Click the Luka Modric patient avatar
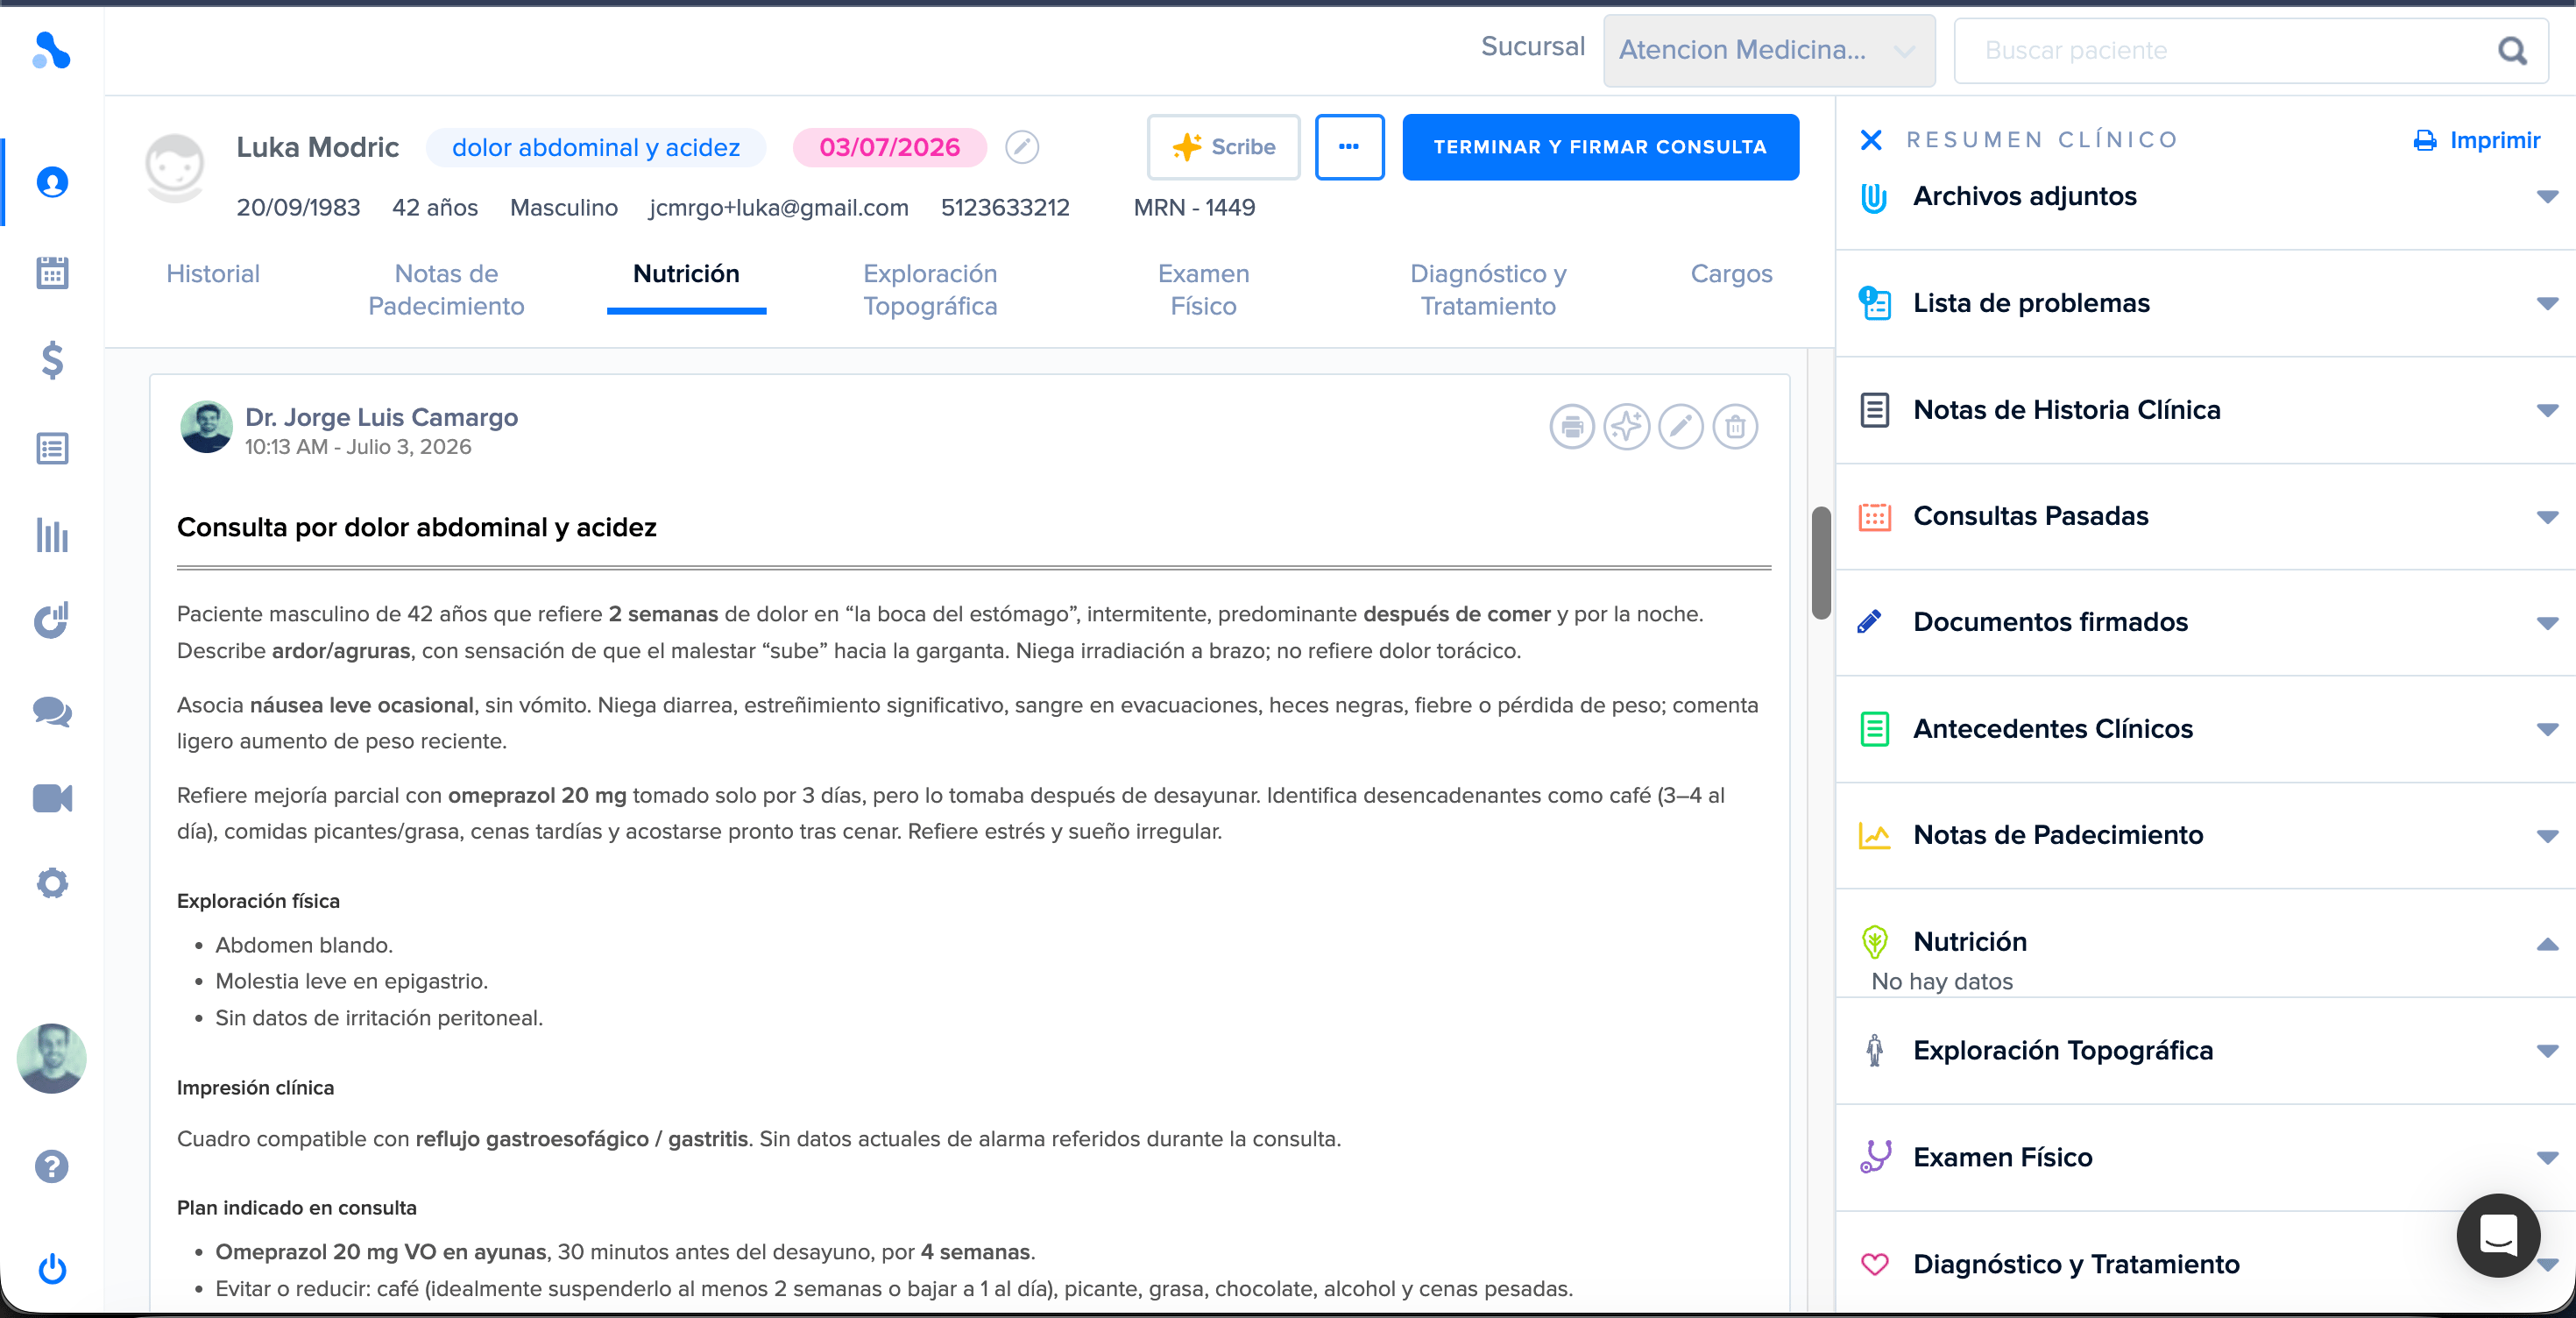2576x1318 pixels. tap(175, 167)
